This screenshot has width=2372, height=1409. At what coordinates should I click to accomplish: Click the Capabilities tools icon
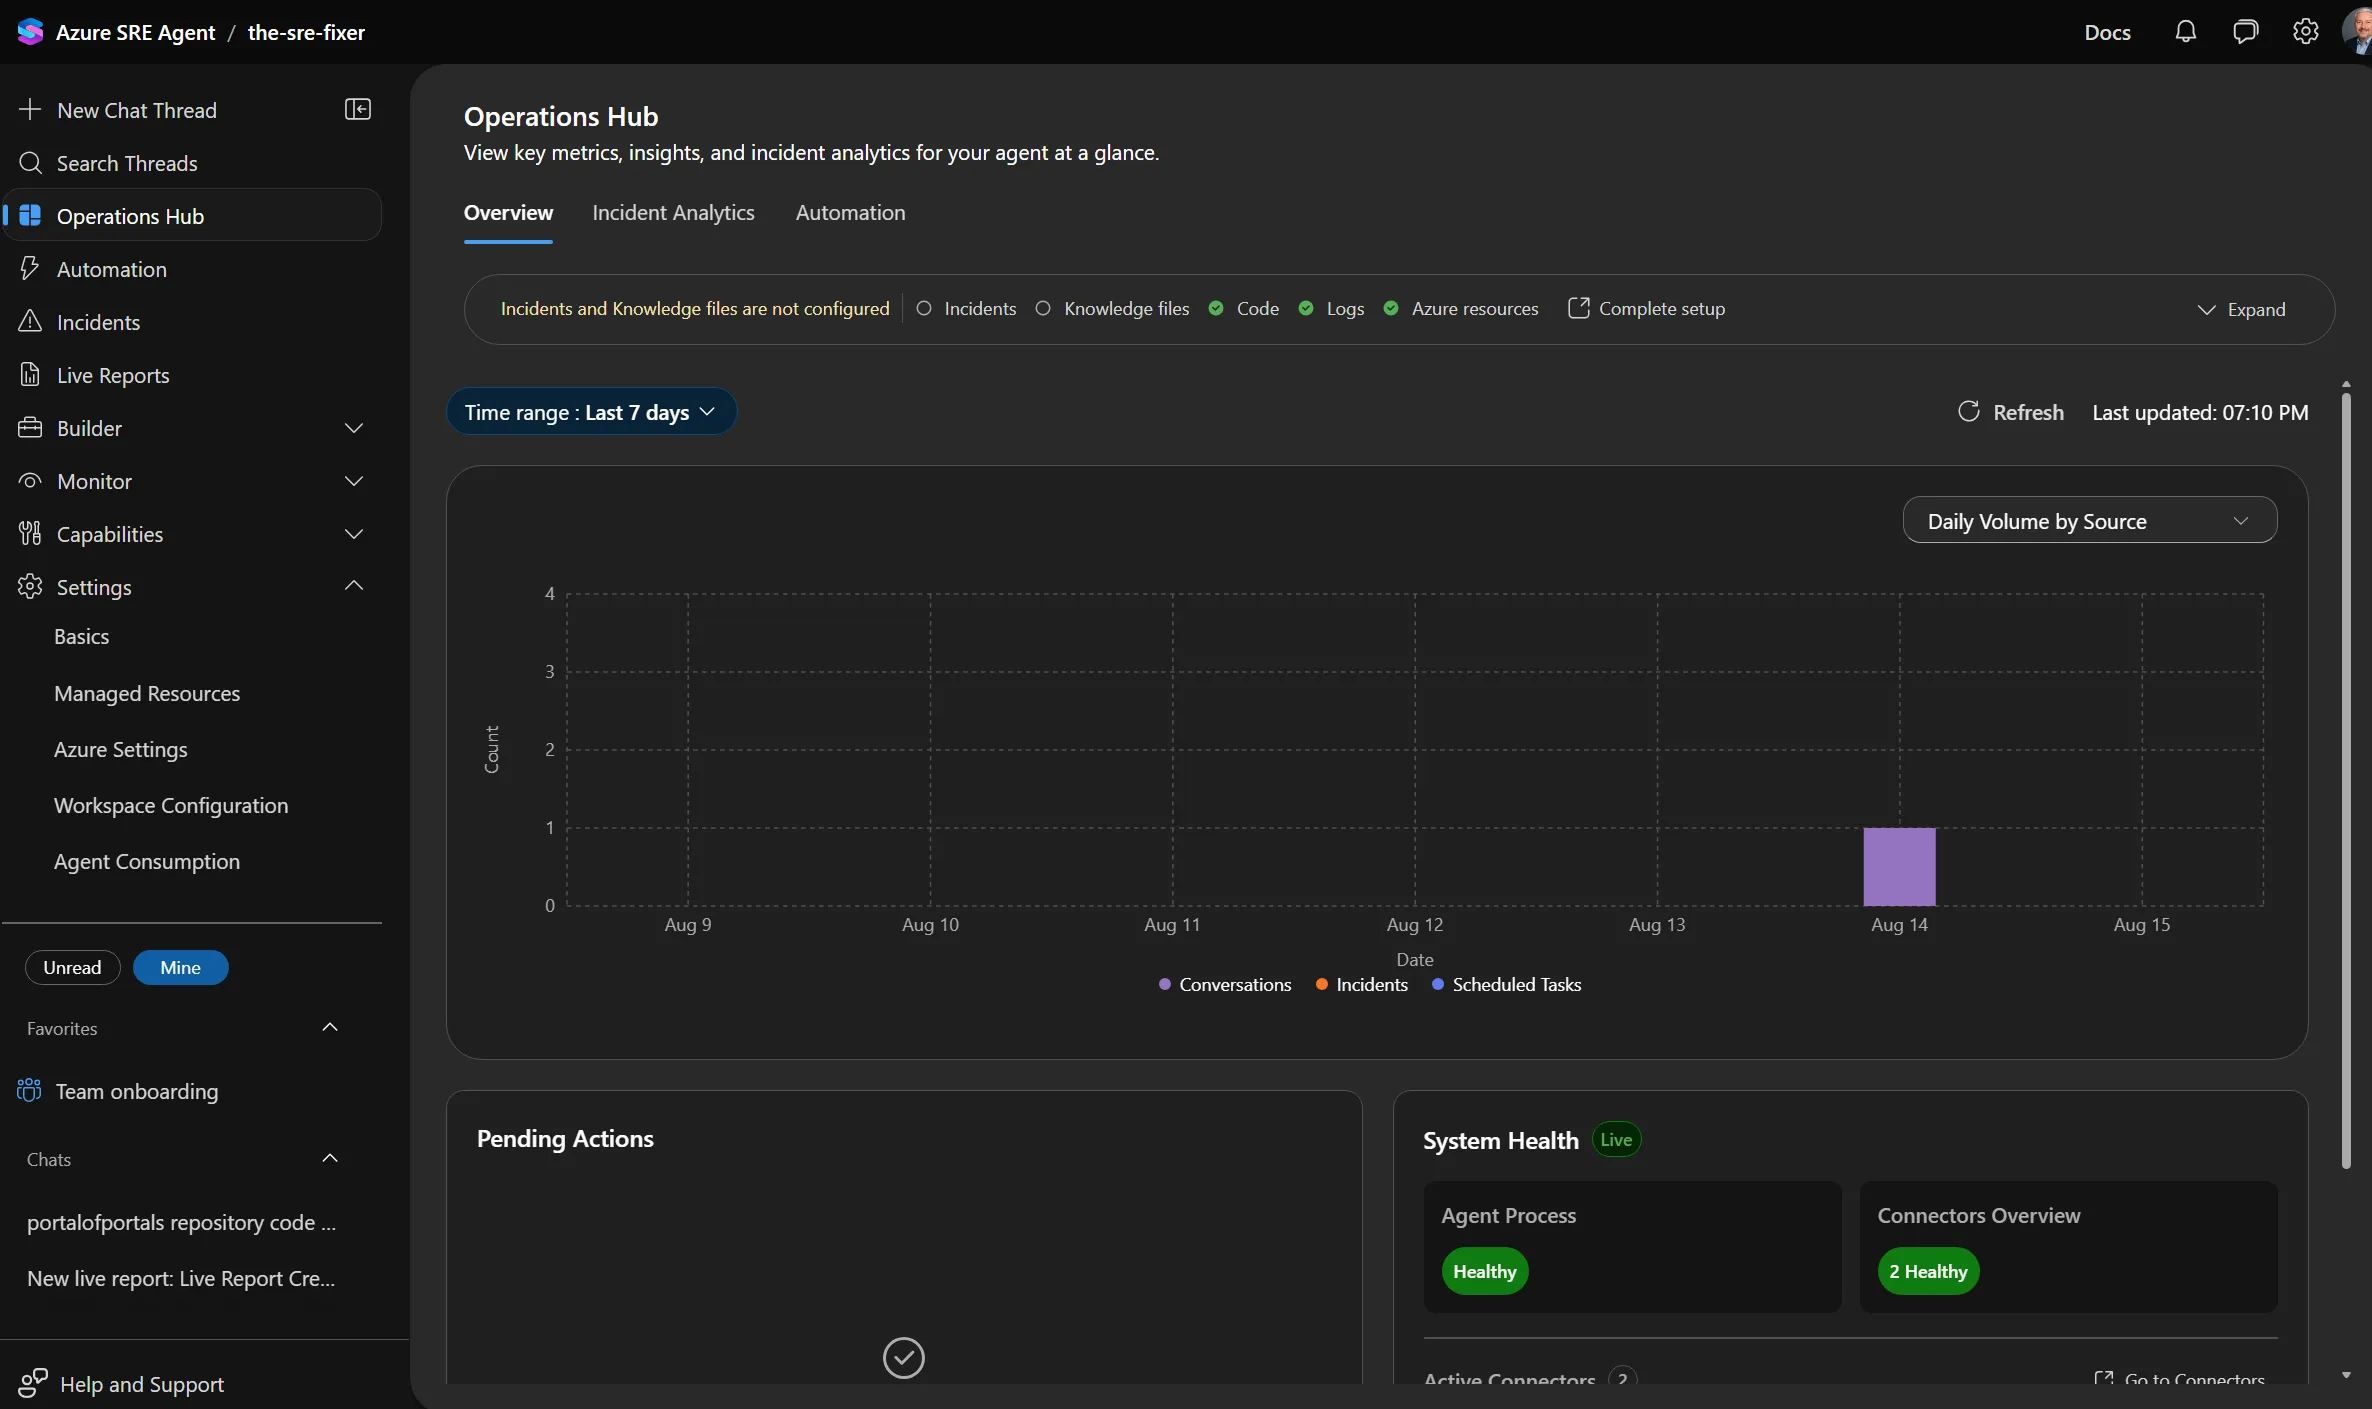[30, 533]
